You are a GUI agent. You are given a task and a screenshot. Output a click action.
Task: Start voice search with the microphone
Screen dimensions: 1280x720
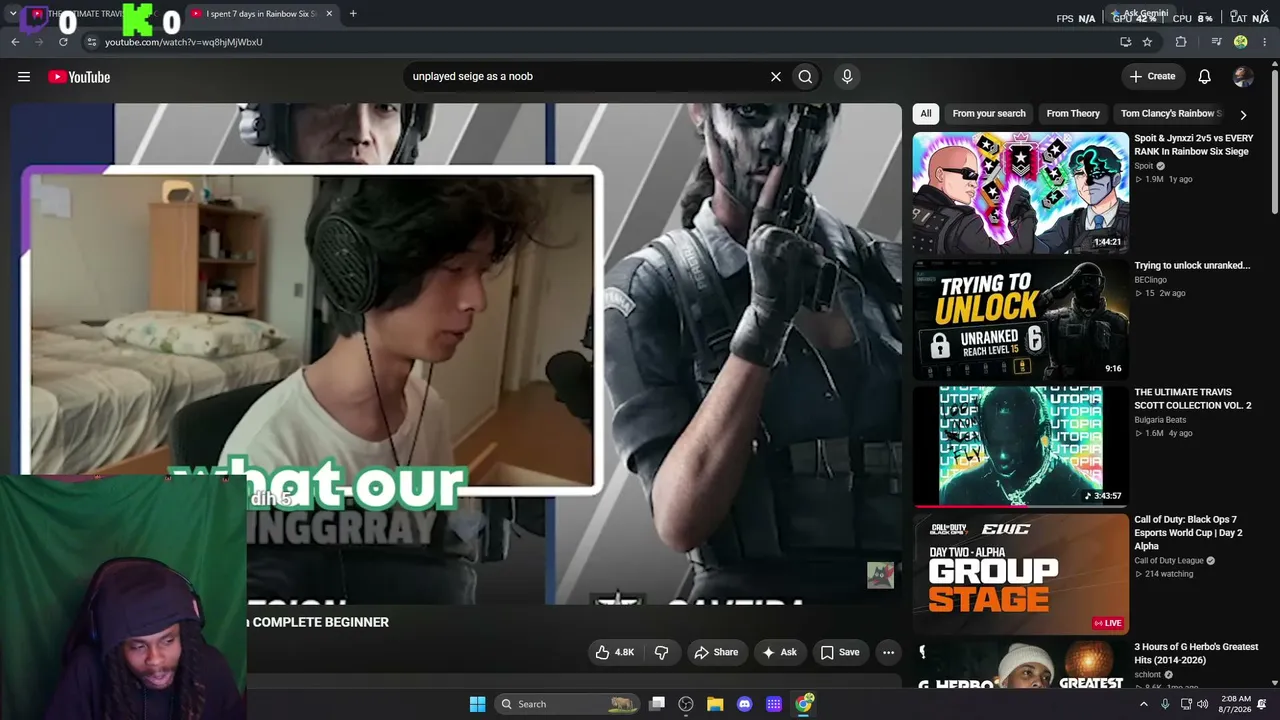pos(847,77)
